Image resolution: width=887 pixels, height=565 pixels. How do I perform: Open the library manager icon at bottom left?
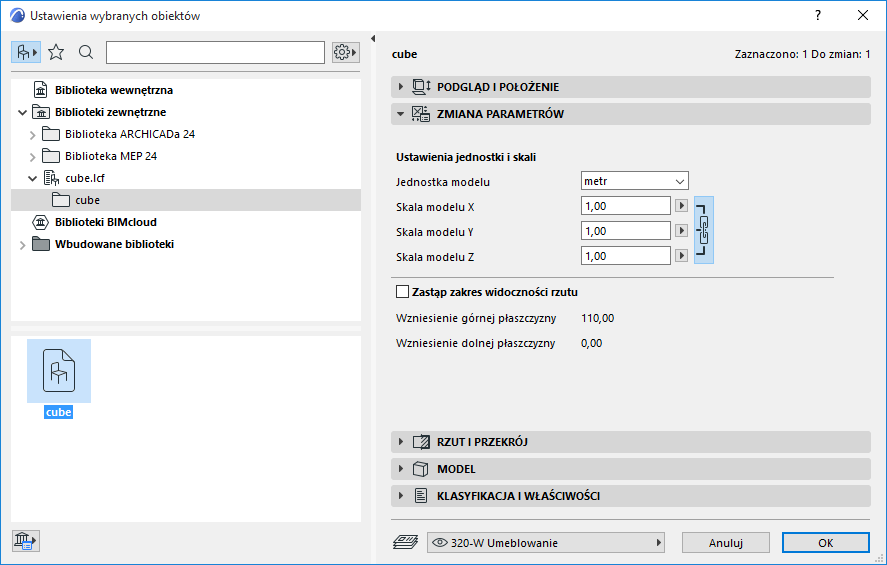25,541
